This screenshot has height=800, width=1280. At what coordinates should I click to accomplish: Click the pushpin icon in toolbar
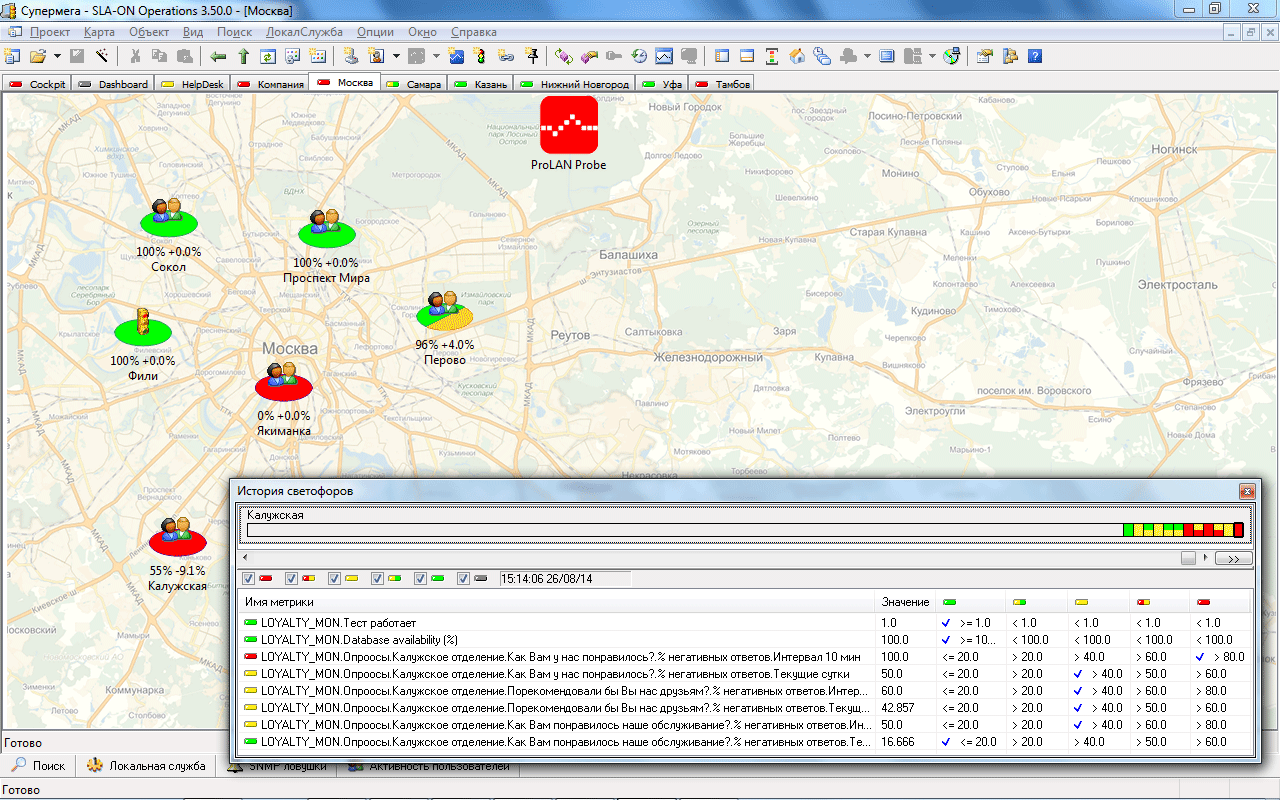pyautogui.click(x=531, y=56)
